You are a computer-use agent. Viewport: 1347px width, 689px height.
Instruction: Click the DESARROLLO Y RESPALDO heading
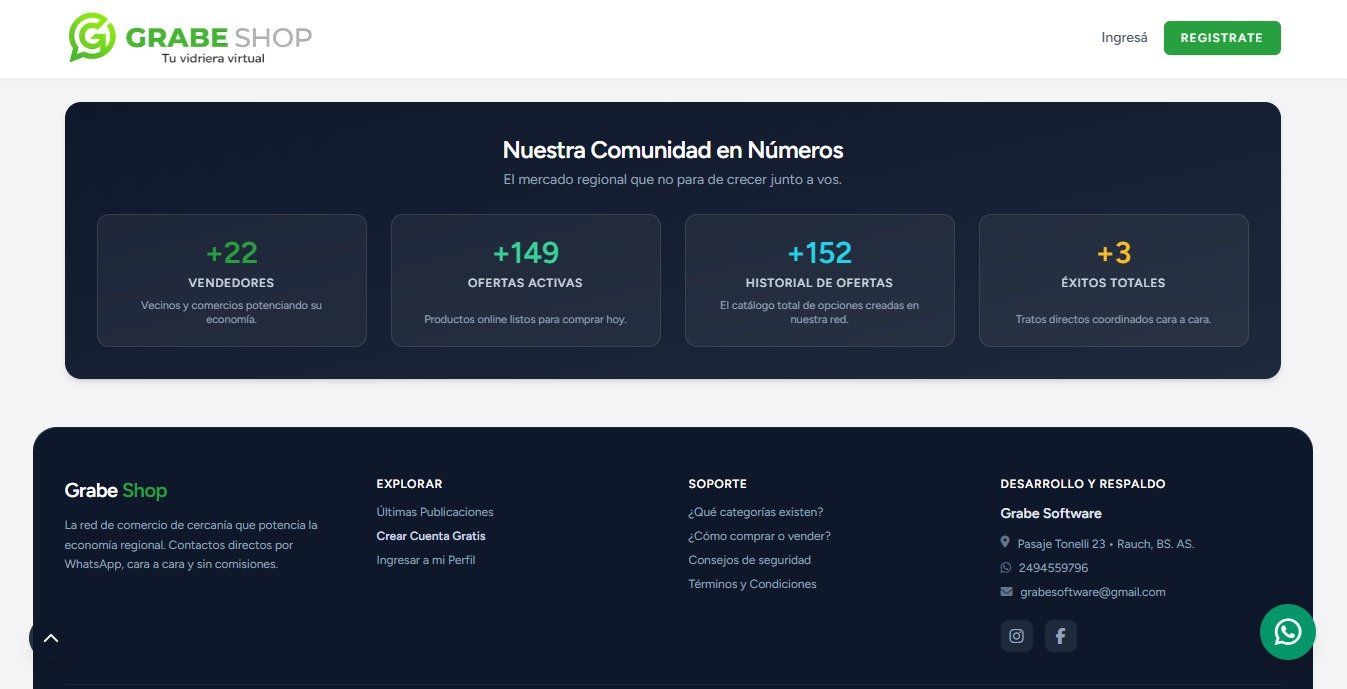click(1083, 484)
